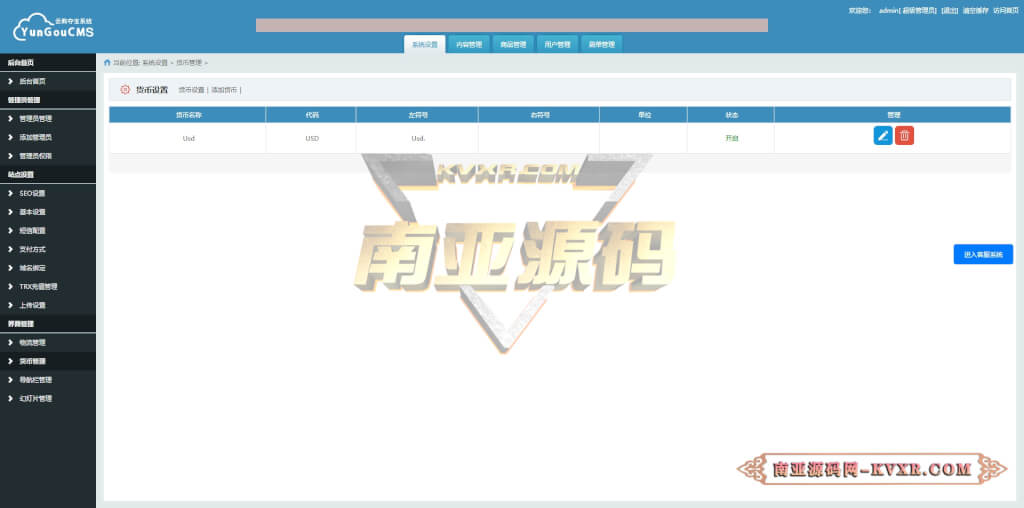Delete the Usd currency with trash icon
Viewport: 1024px width, 508px height.
(x=904, y=136)
